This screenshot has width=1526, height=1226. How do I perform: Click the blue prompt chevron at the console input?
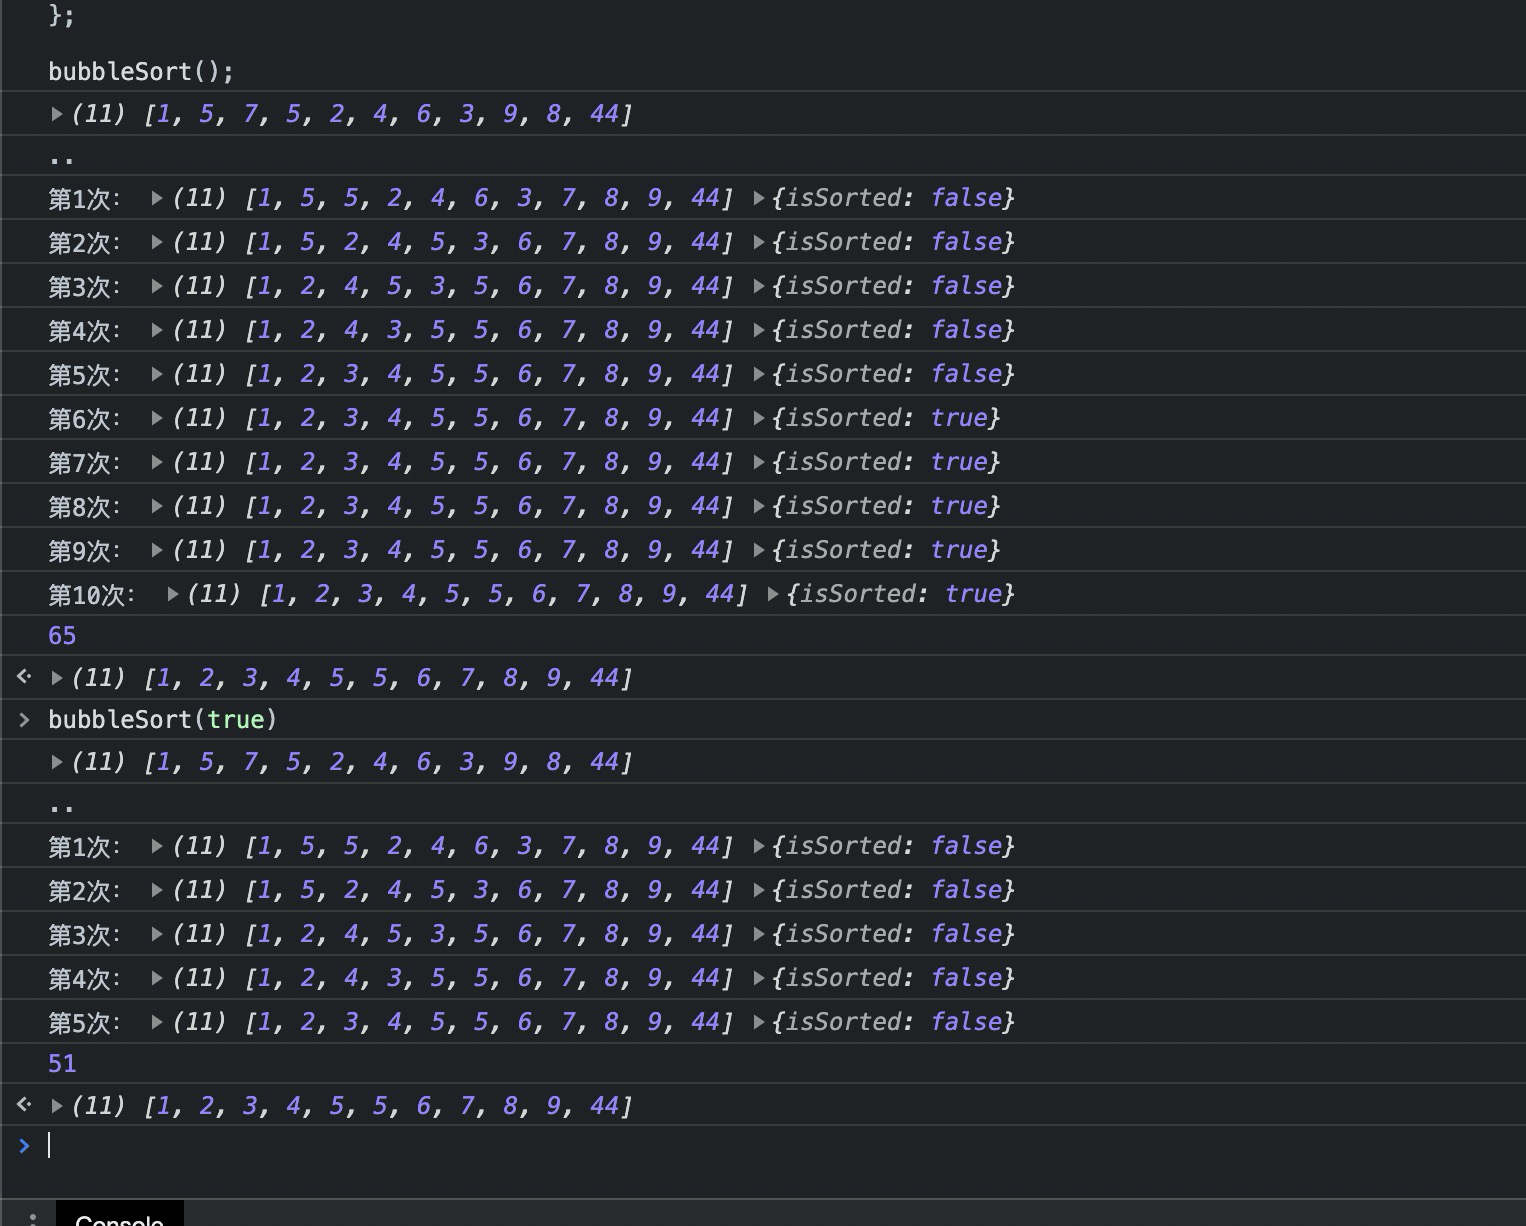tap(24, 1146)
